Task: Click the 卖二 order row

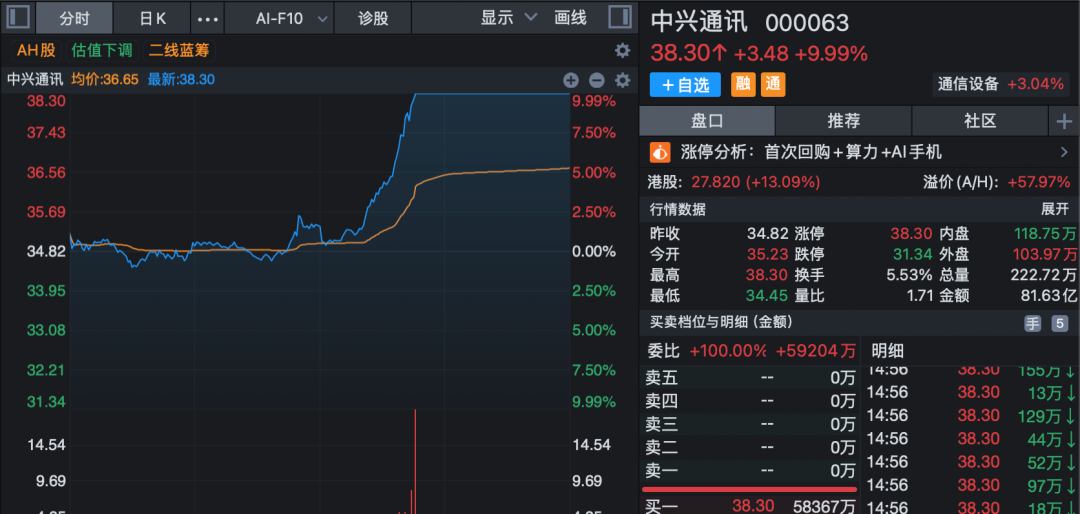Action: tap(750, 448)
